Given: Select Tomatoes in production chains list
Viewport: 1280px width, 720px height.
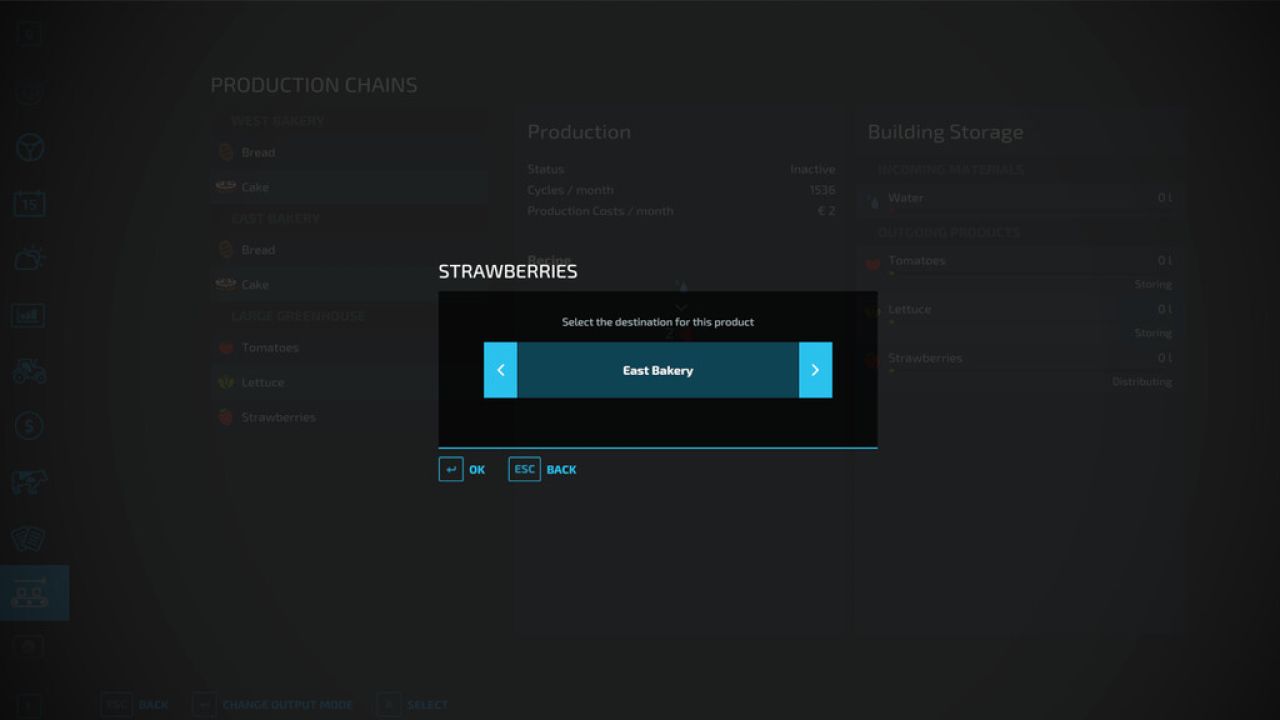Looking at the screenshot, I should coord(350,347).
